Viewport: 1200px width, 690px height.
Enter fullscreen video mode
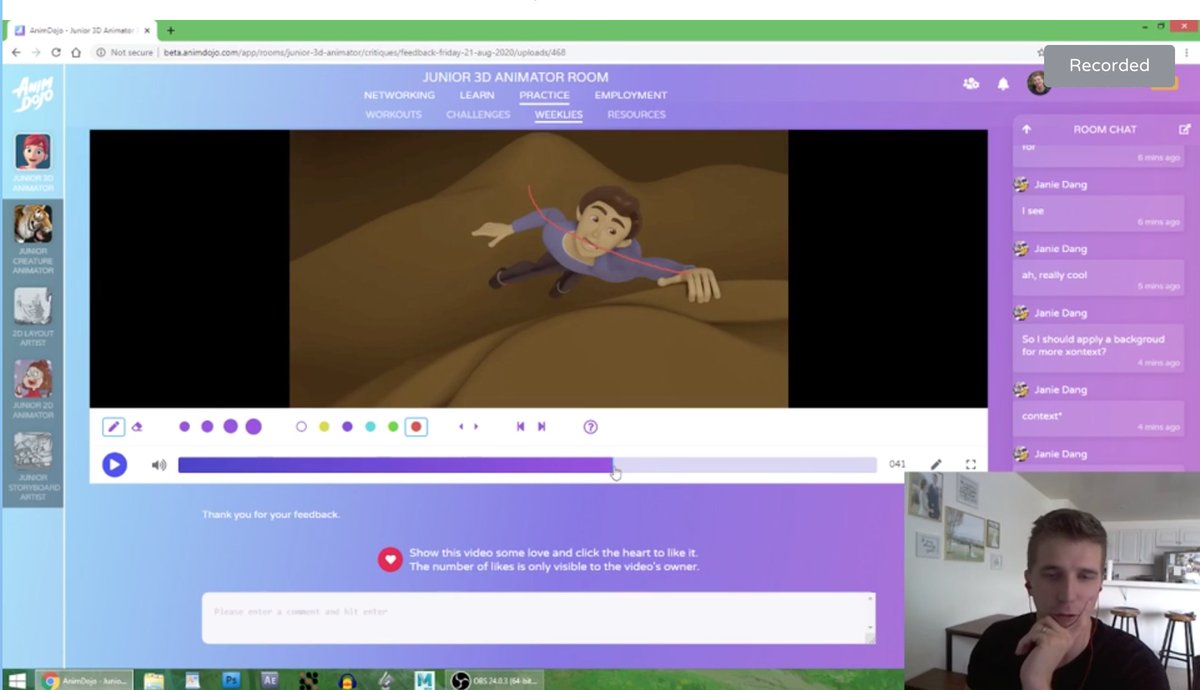click(x=970, y=464)
